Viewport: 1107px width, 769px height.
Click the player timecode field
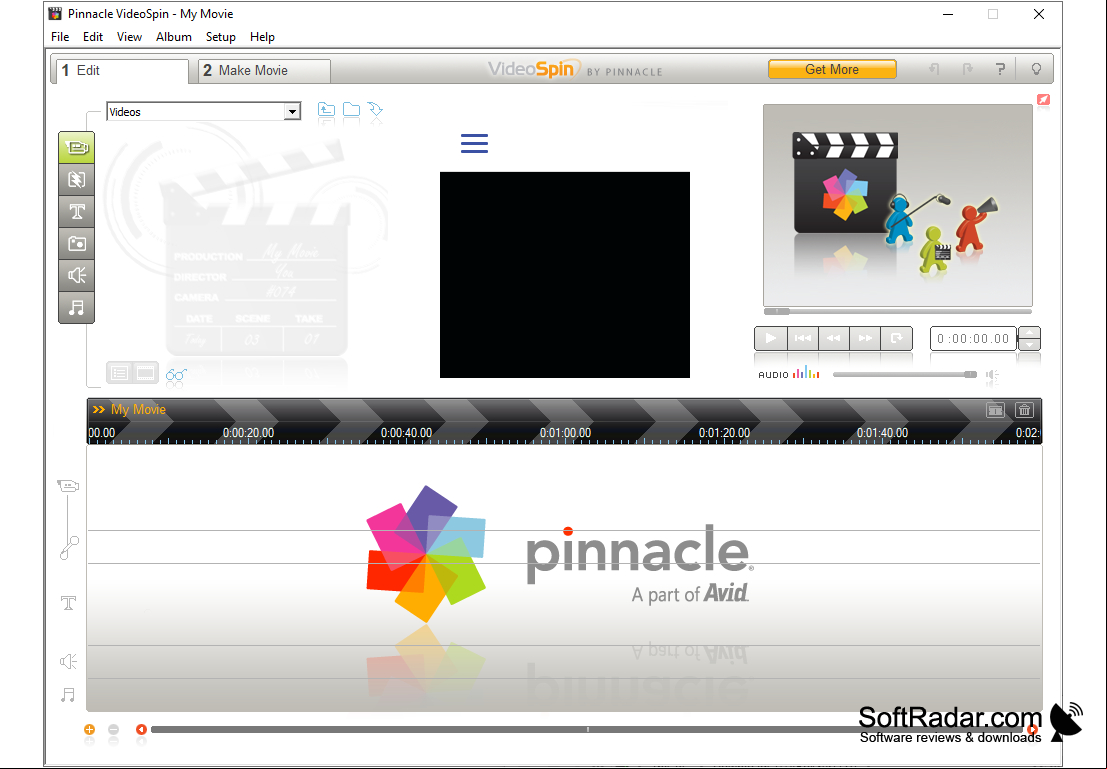[x=973, y=339]
